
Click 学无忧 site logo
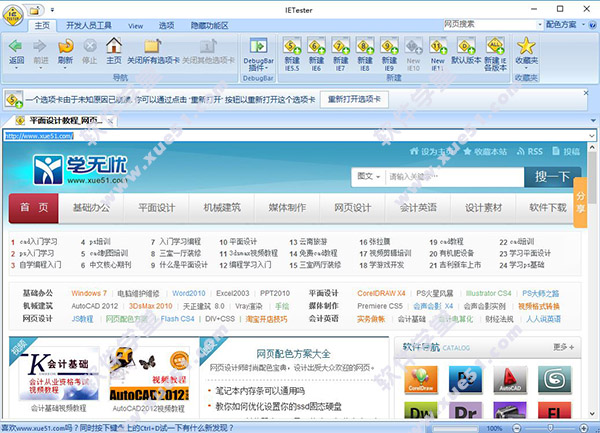pos(80,169)
